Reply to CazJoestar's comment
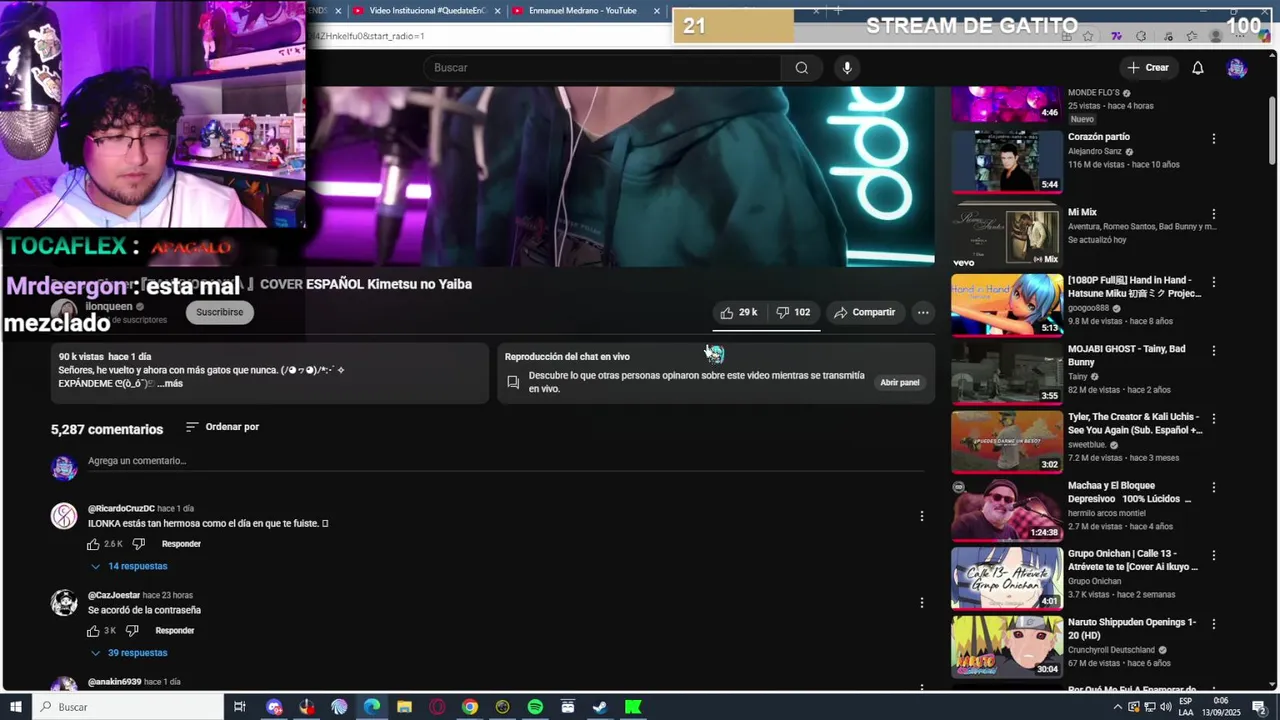This screenshot has height=720, width=1280. tap(175, 631)
